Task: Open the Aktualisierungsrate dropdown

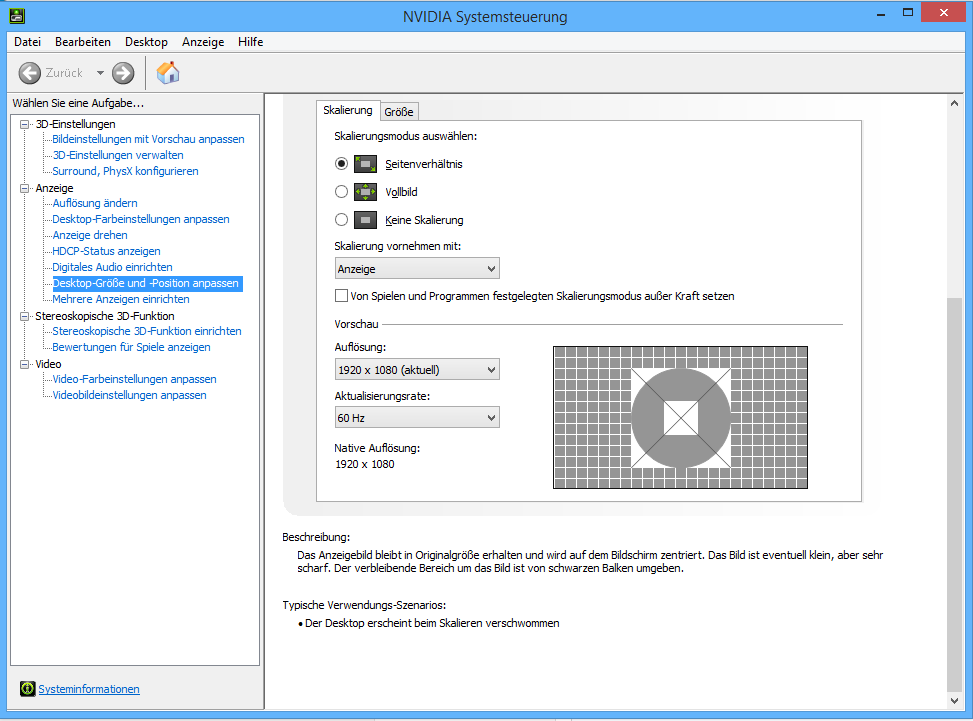Action: click(417, 418)
